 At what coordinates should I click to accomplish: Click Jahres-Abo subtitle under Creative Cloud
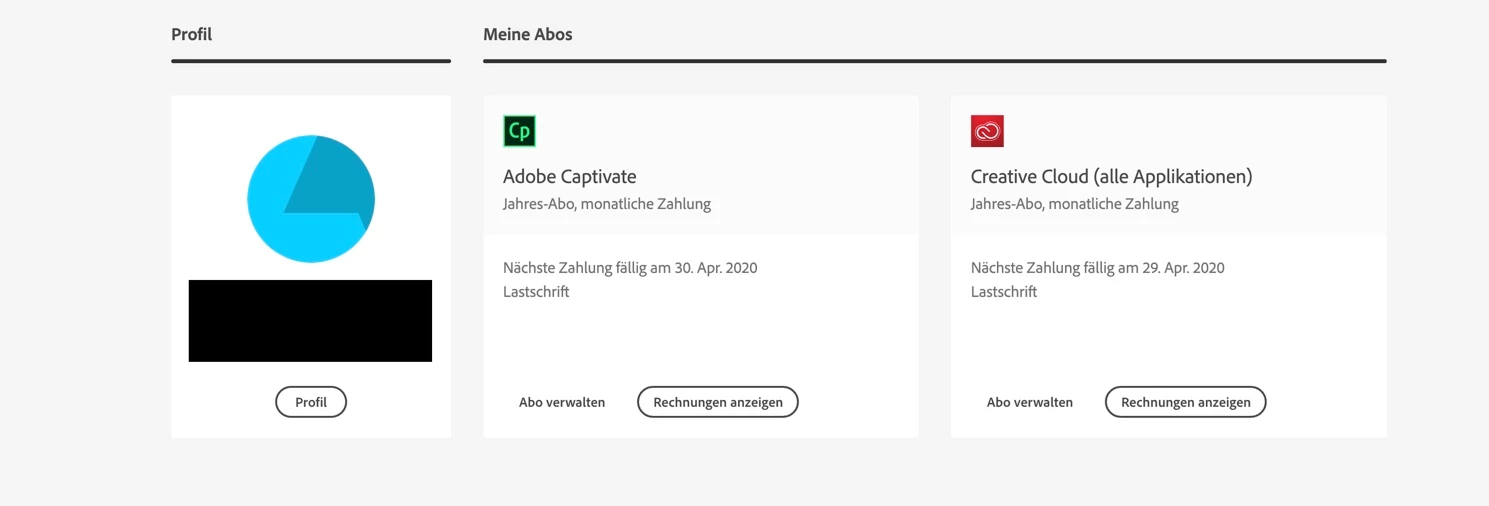pos(1075,204)
